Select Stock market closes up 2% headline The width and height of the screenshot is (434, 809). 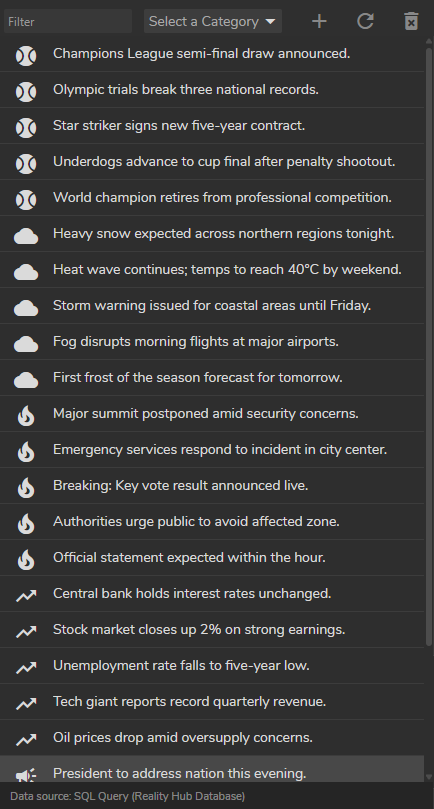(x=212, y=630)
